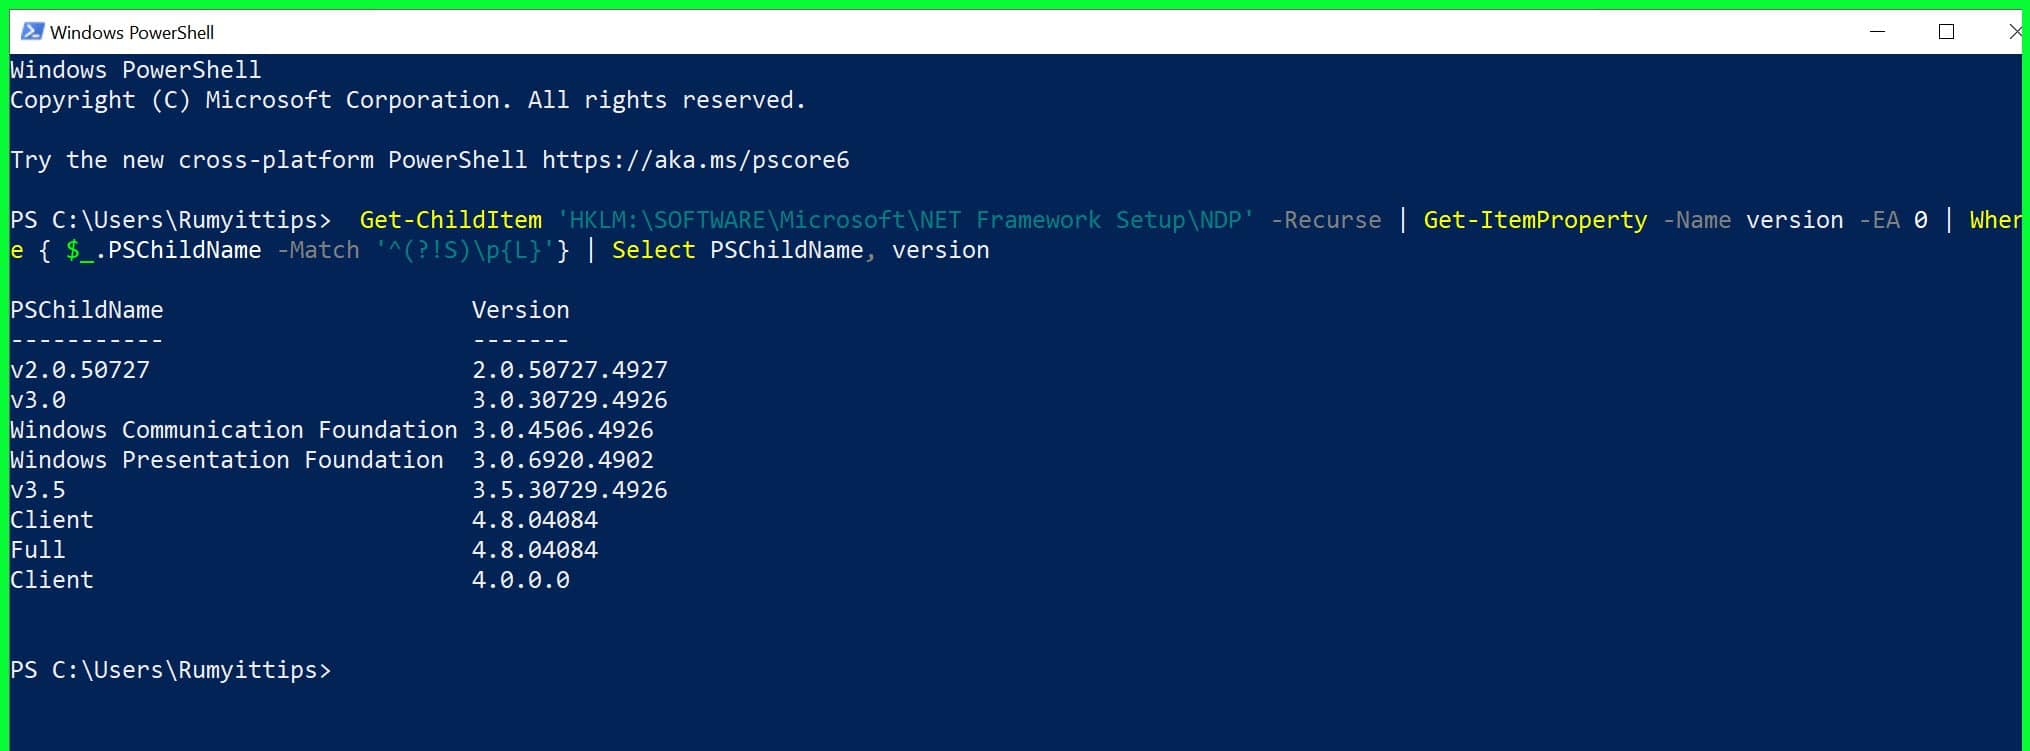Click the Full row version 4.8.04084
This screenshot has height=751, width=2030.
pos(534,550)
